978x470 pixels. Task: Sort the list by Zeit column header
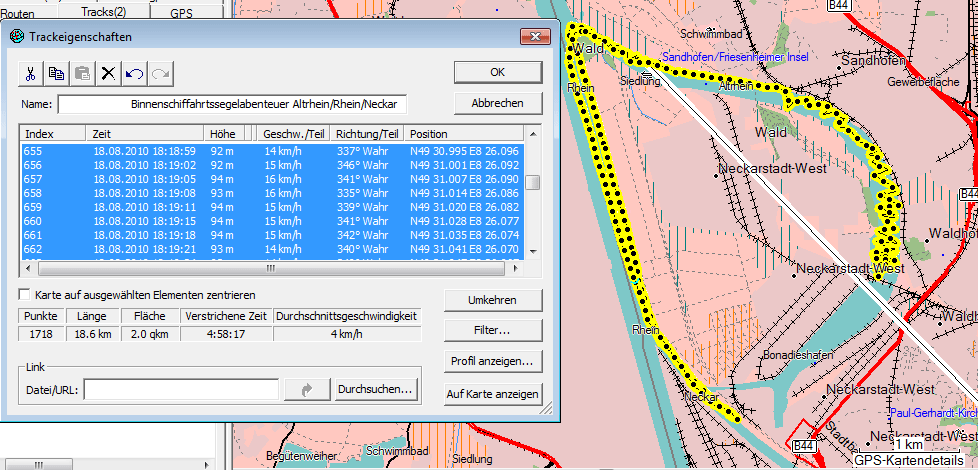pos(144,134)
